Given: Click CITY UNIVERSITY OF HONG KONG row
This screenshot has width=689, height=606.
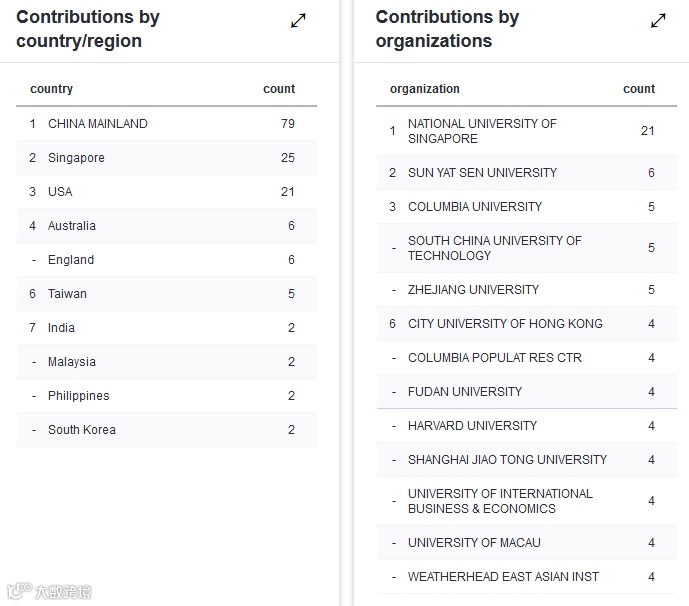Looking at the screenshot, I should (x=505, y=324).
